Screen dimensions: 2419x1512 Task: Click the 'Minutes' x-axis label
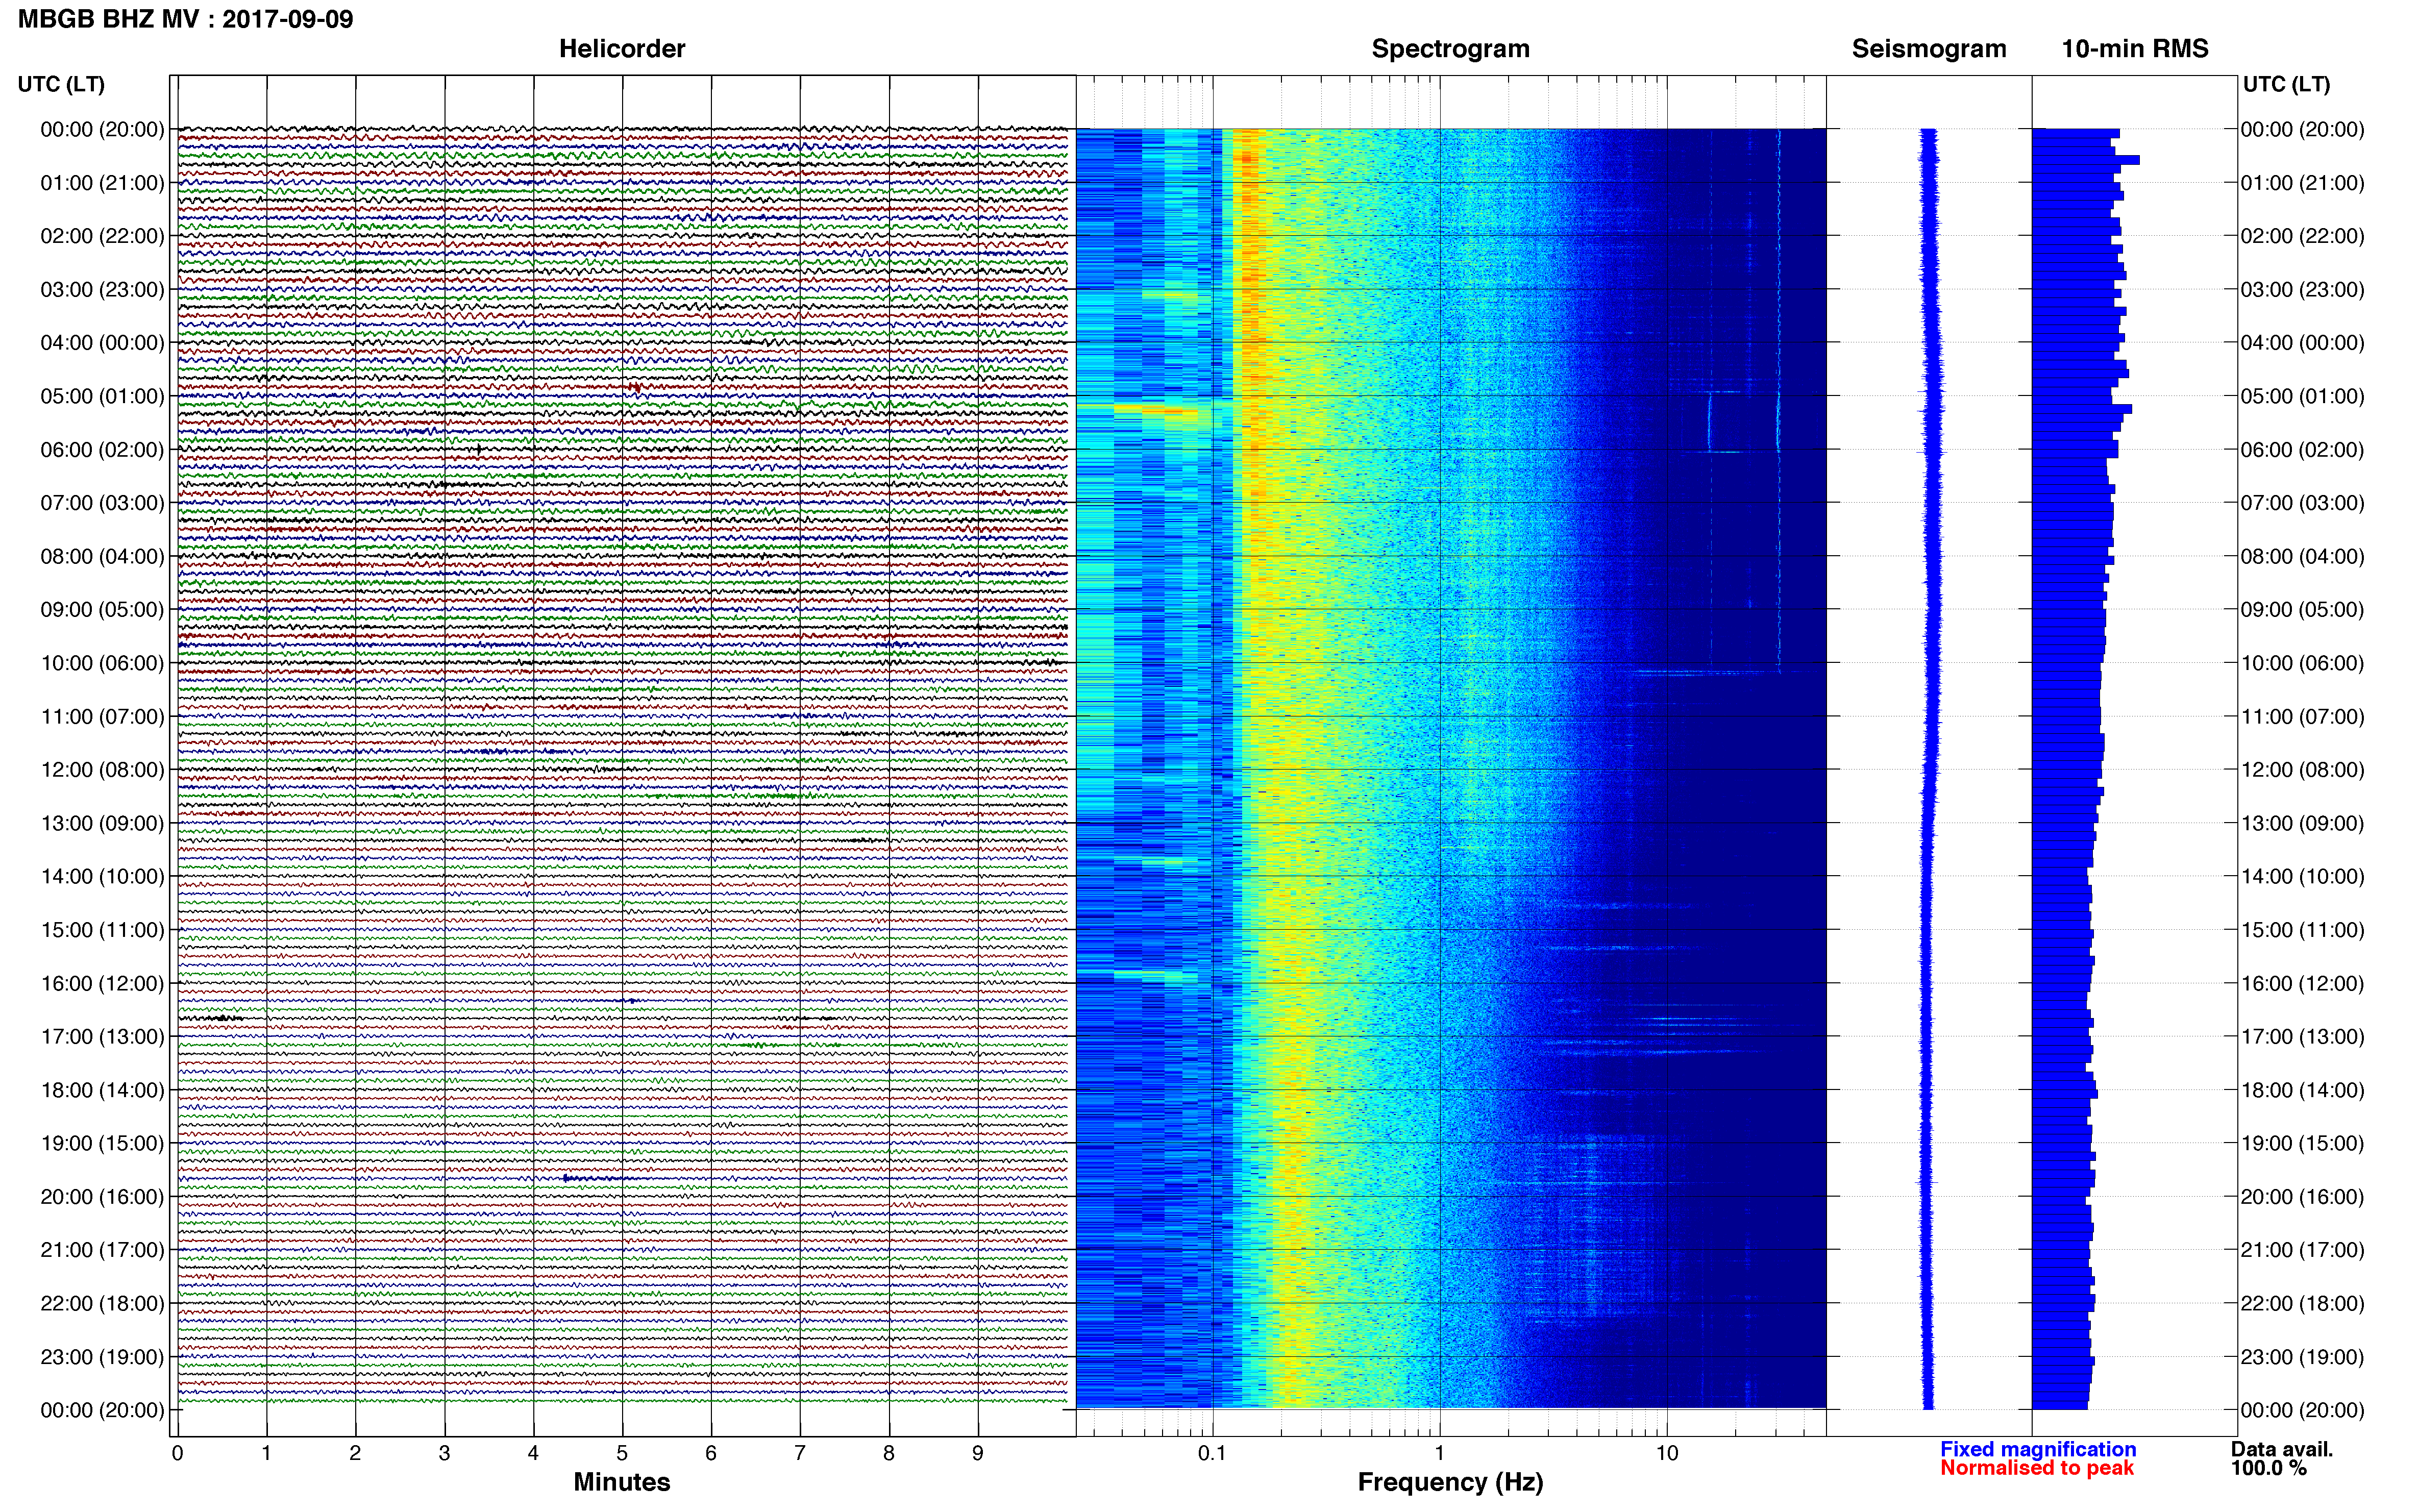click(x=622, y=1482)
